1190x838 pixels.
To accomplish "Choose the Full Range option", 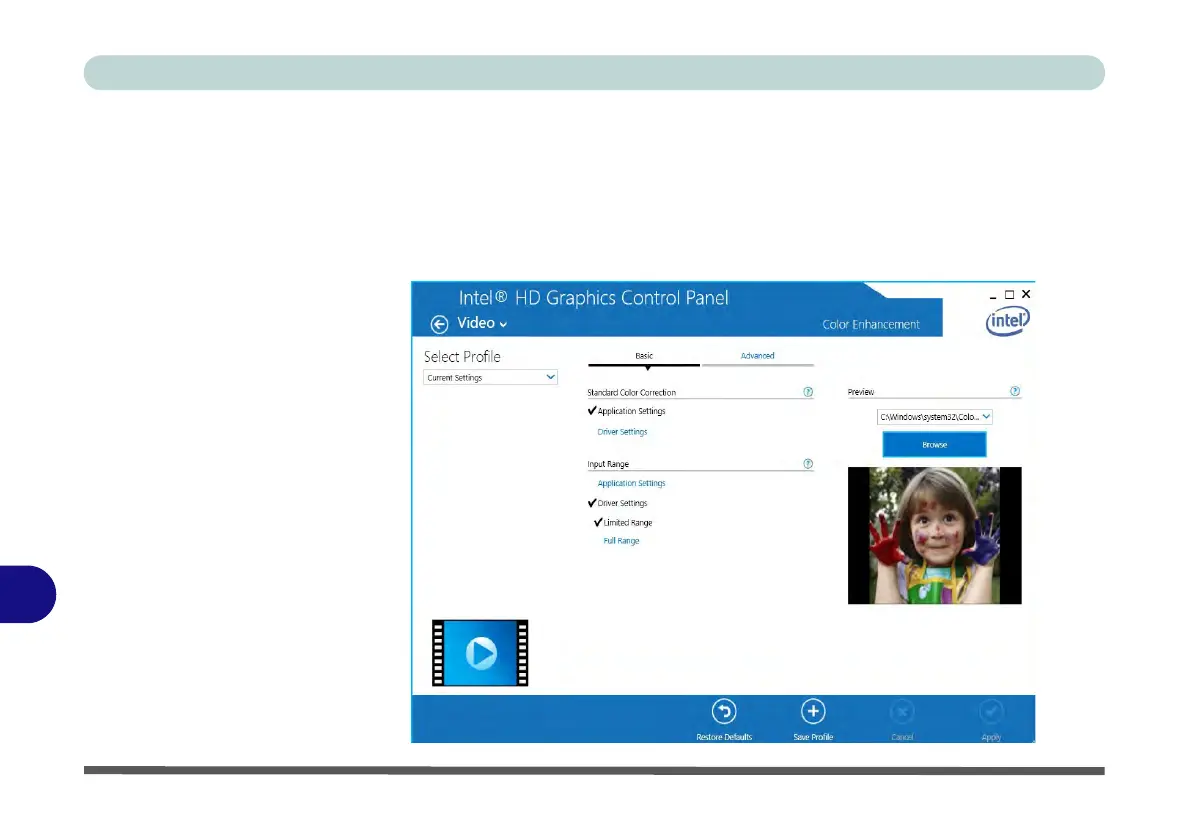I will pos(621,541).
